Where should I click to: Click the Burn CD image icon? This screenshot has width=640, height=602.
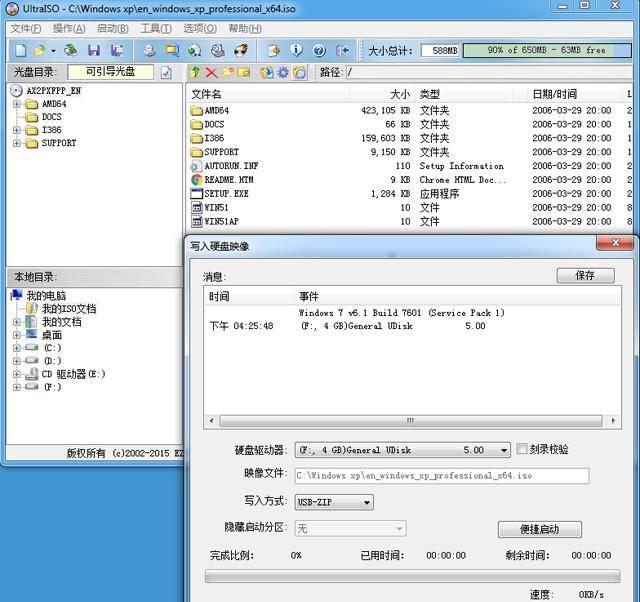241,51
